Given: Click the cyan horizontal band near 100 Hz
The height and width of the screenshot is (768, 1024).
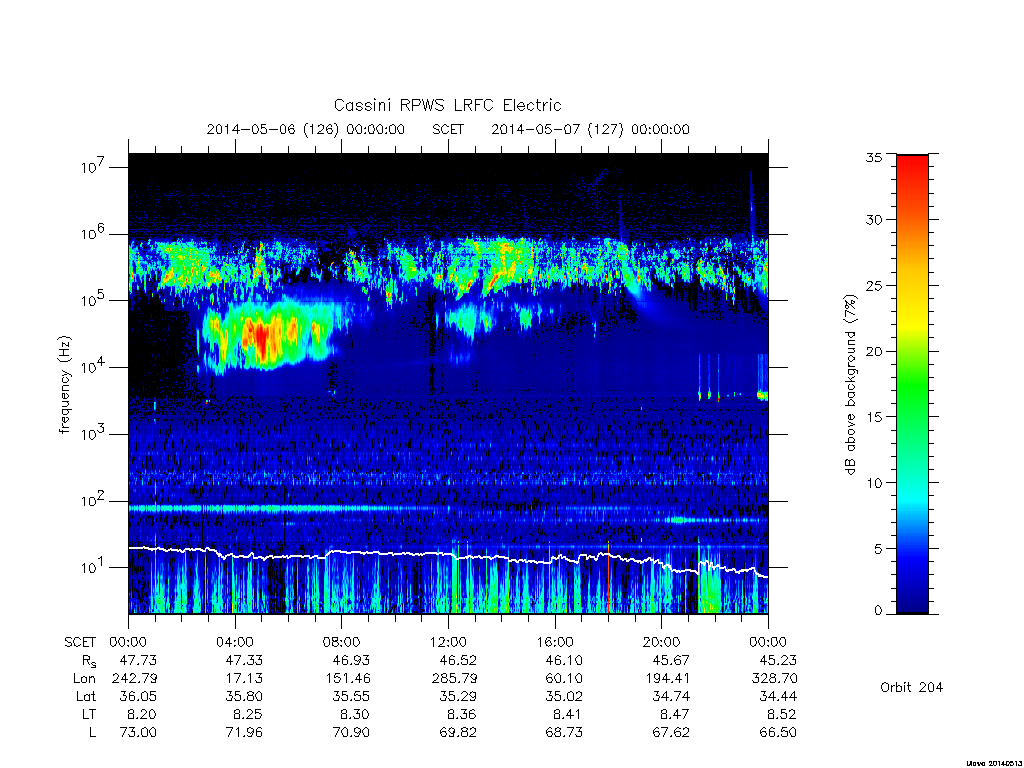Looking at the screenshot, I should point(261,508).
